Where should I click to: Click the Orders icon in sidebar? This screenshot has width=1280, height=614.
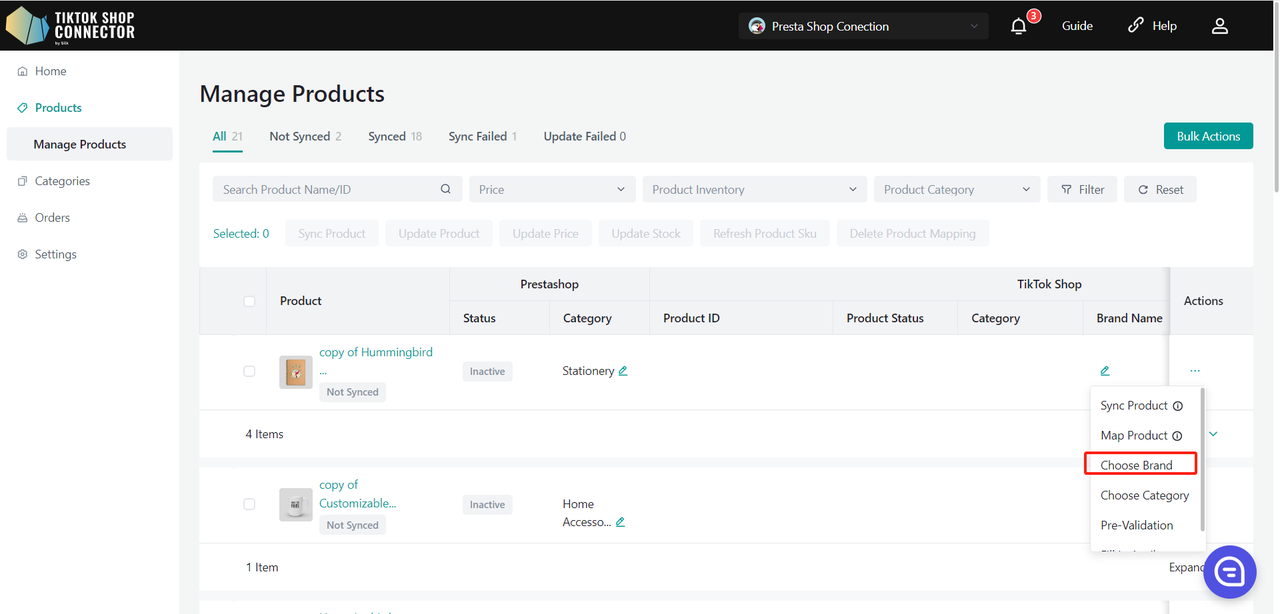(23, 218)
